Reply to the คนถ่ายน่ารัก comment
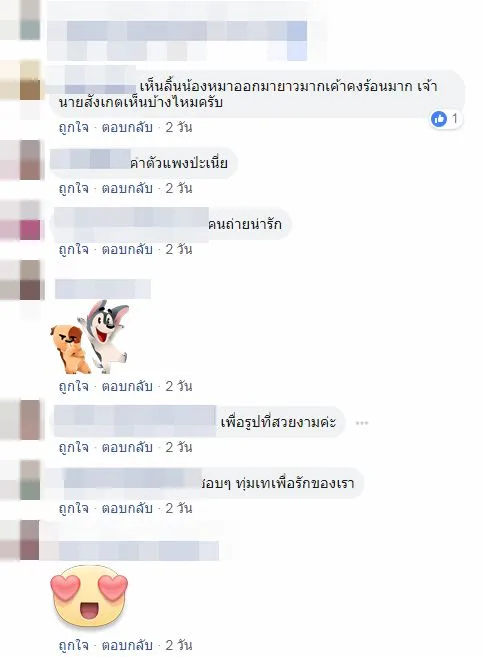Screen dimensions: 483x657 pyautogui.click(x=127, y=250)
